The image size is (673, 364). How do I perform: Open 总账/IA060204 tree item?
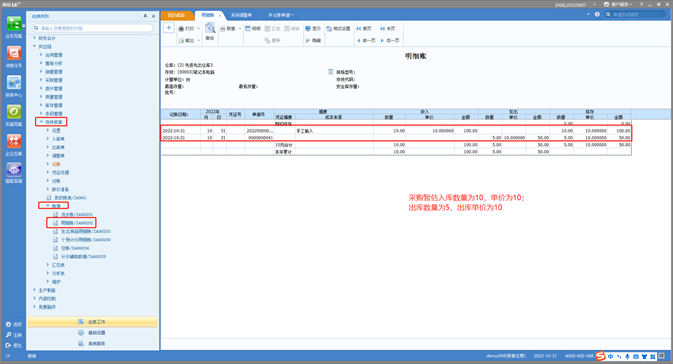[x=71, y=248]
